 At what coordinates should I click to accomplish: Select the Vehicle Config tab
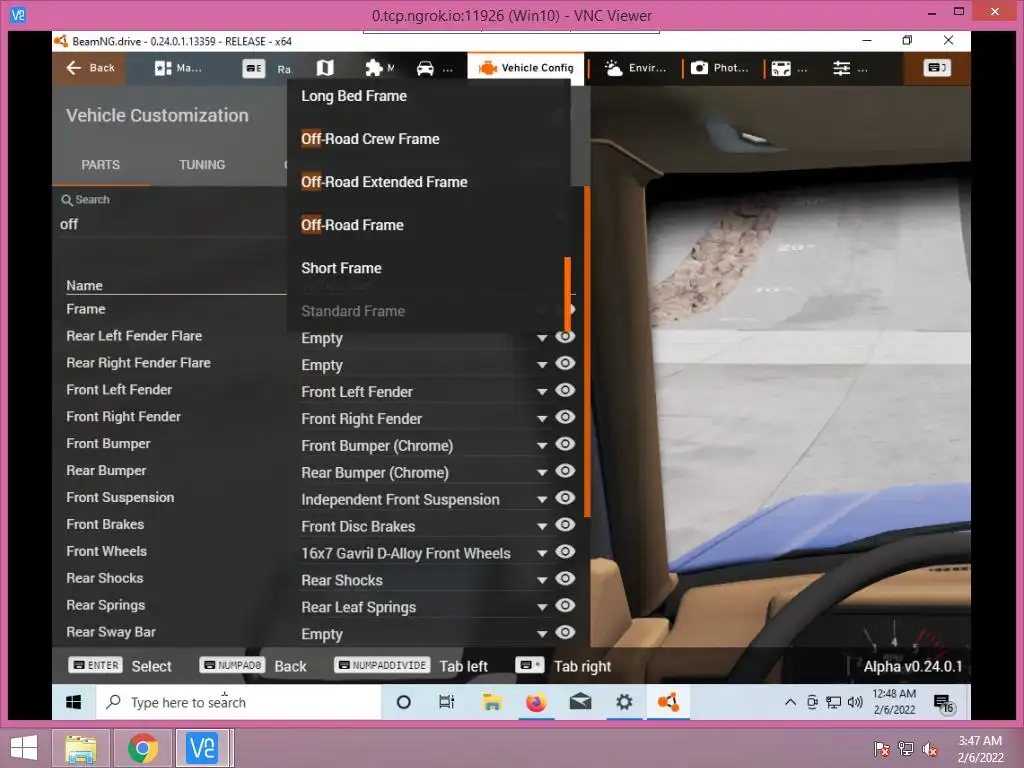(526, 68)
